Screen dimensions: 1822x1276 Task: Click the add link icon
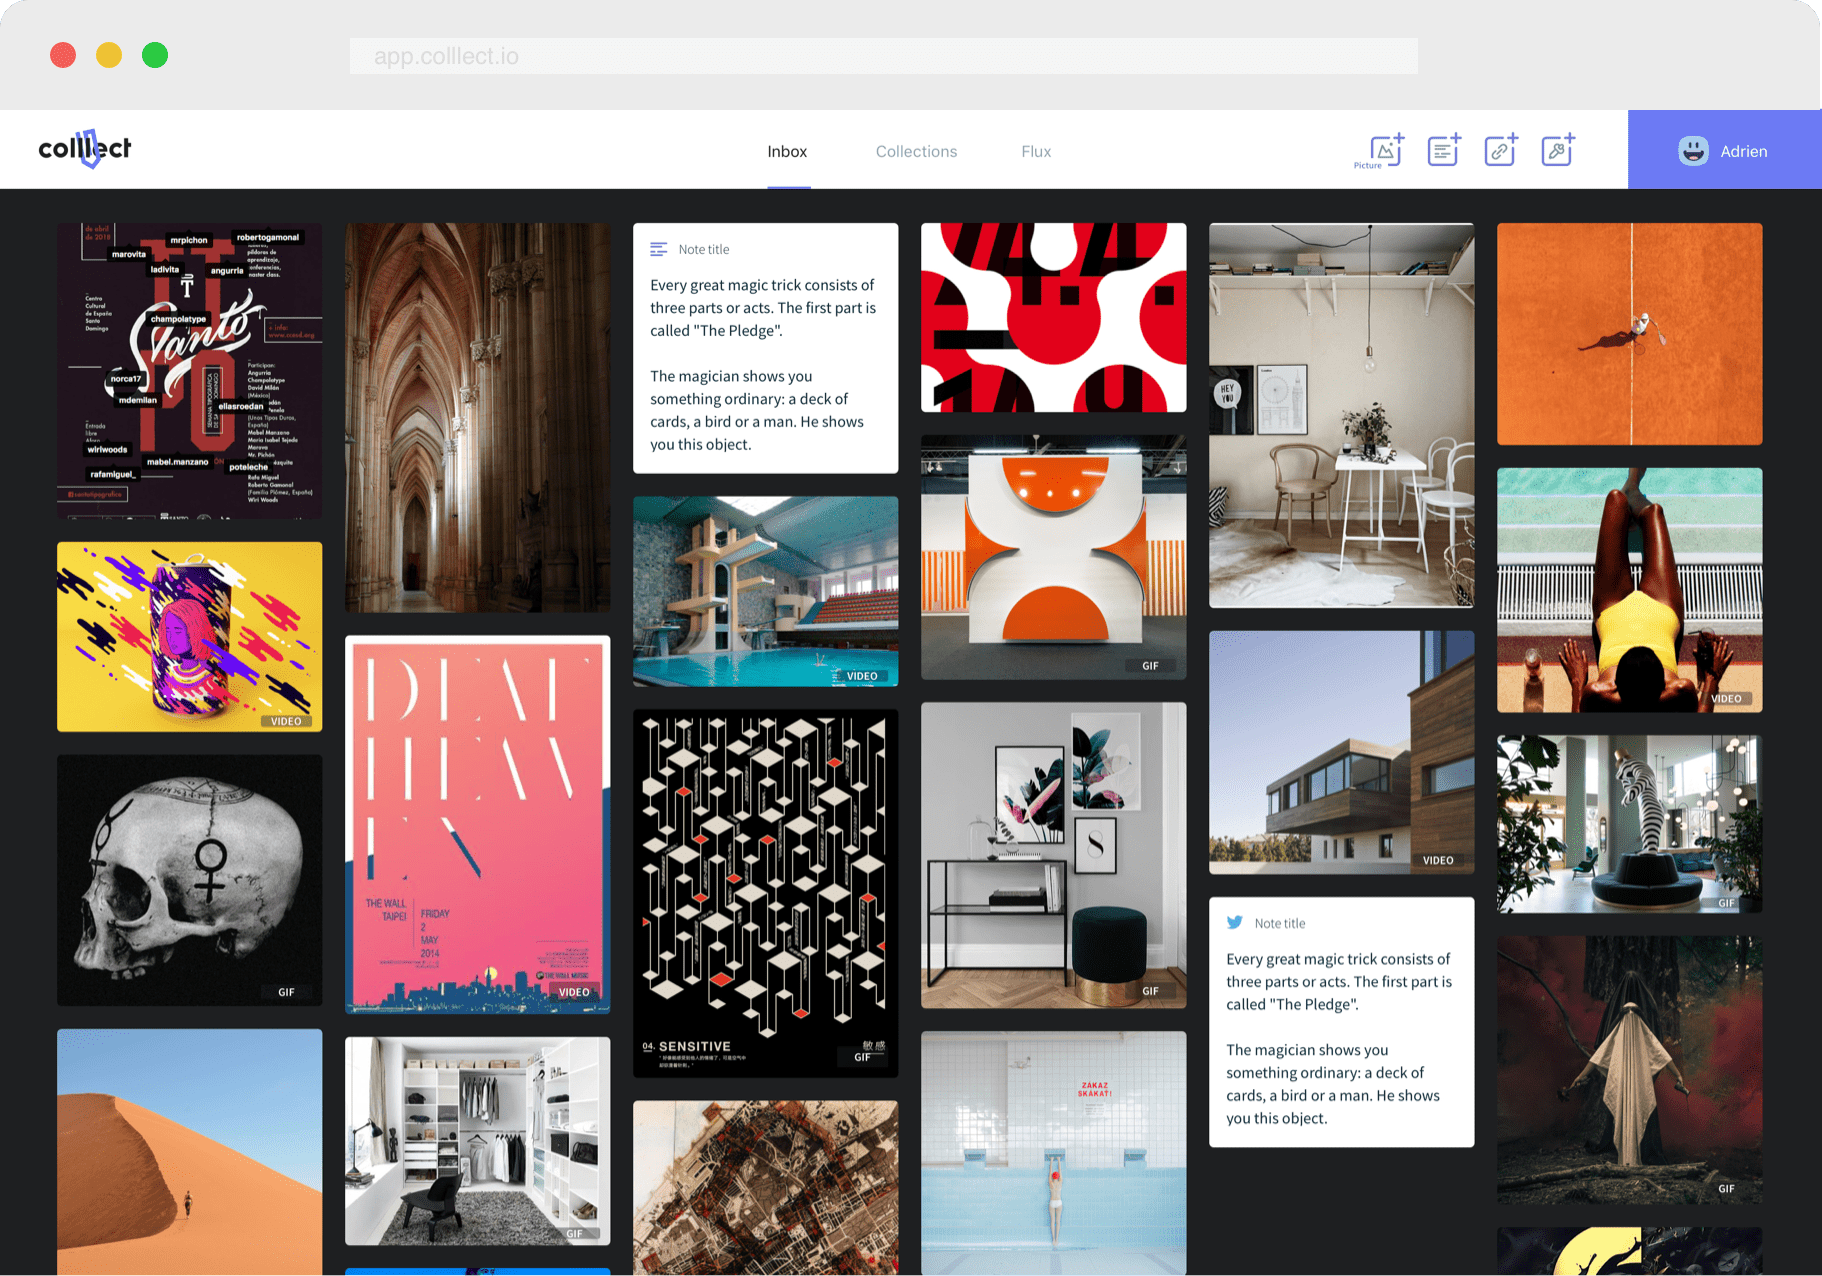point(1500,150)
